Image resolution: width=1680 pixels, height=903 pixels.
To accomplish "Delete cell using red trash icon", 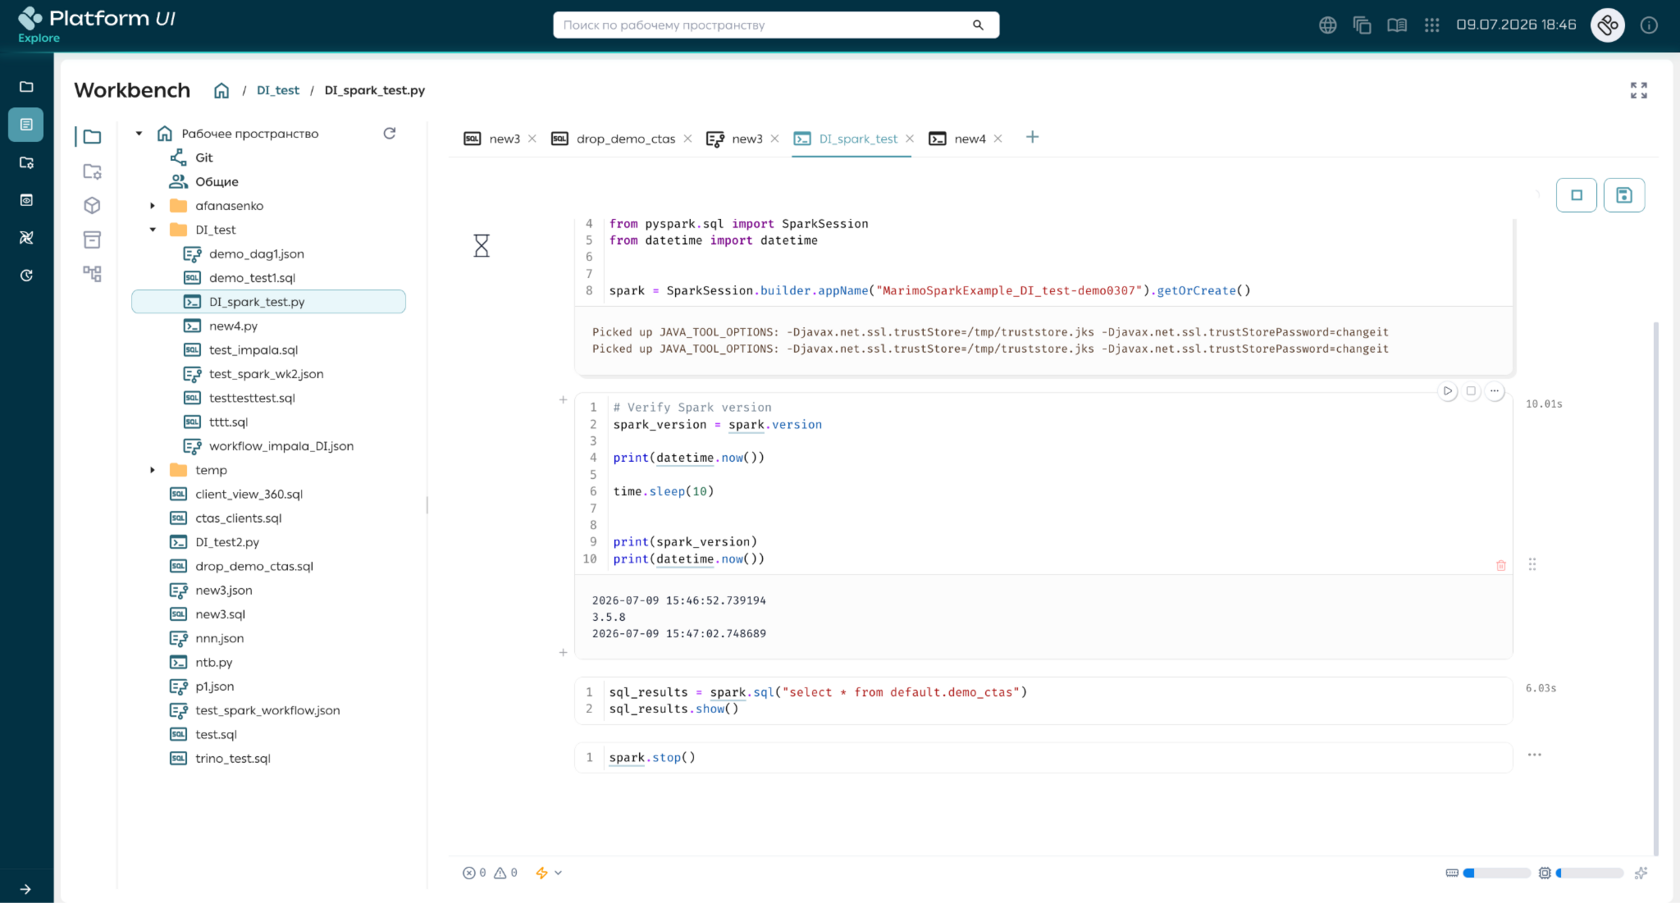I will [x=1501, y=565].
